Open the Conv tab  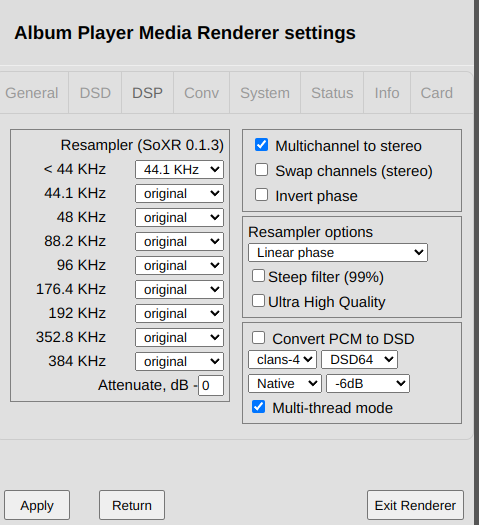[x=202, y=93]
